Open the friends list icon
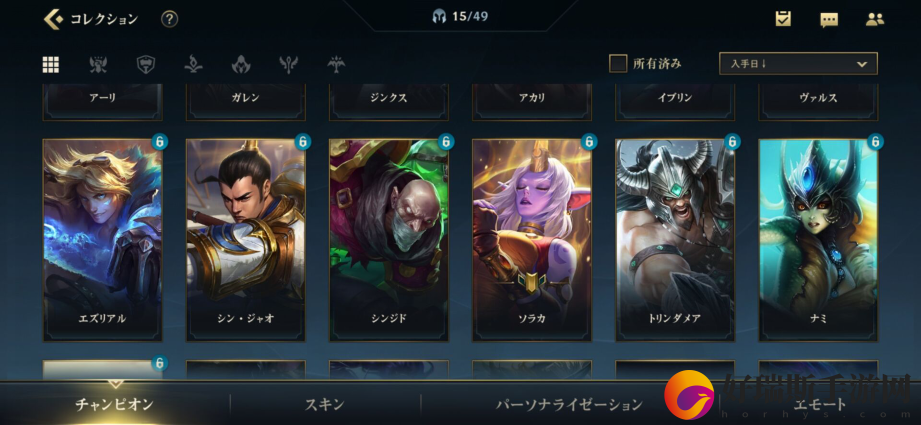This screenshot has width=921, height=425. click(x=875, y=19)
